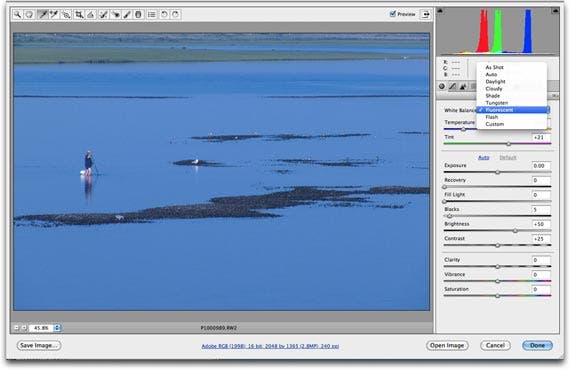Select the Crop tool
Viewport: 570px width, 370px height.
pyautogui.click(x=79, y=15)
